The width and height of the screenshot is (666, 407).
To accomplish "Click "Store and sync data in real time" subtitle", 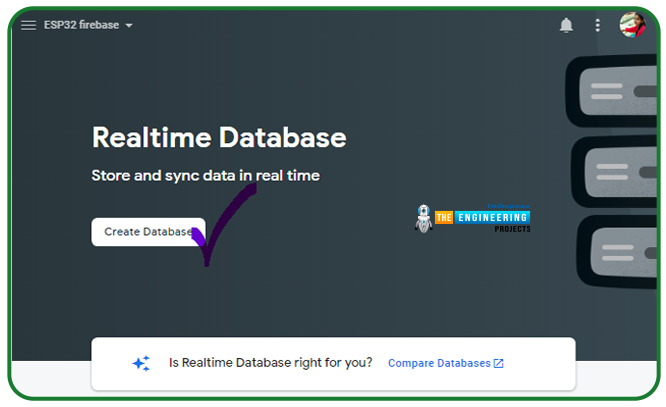I will click(205, 175).
